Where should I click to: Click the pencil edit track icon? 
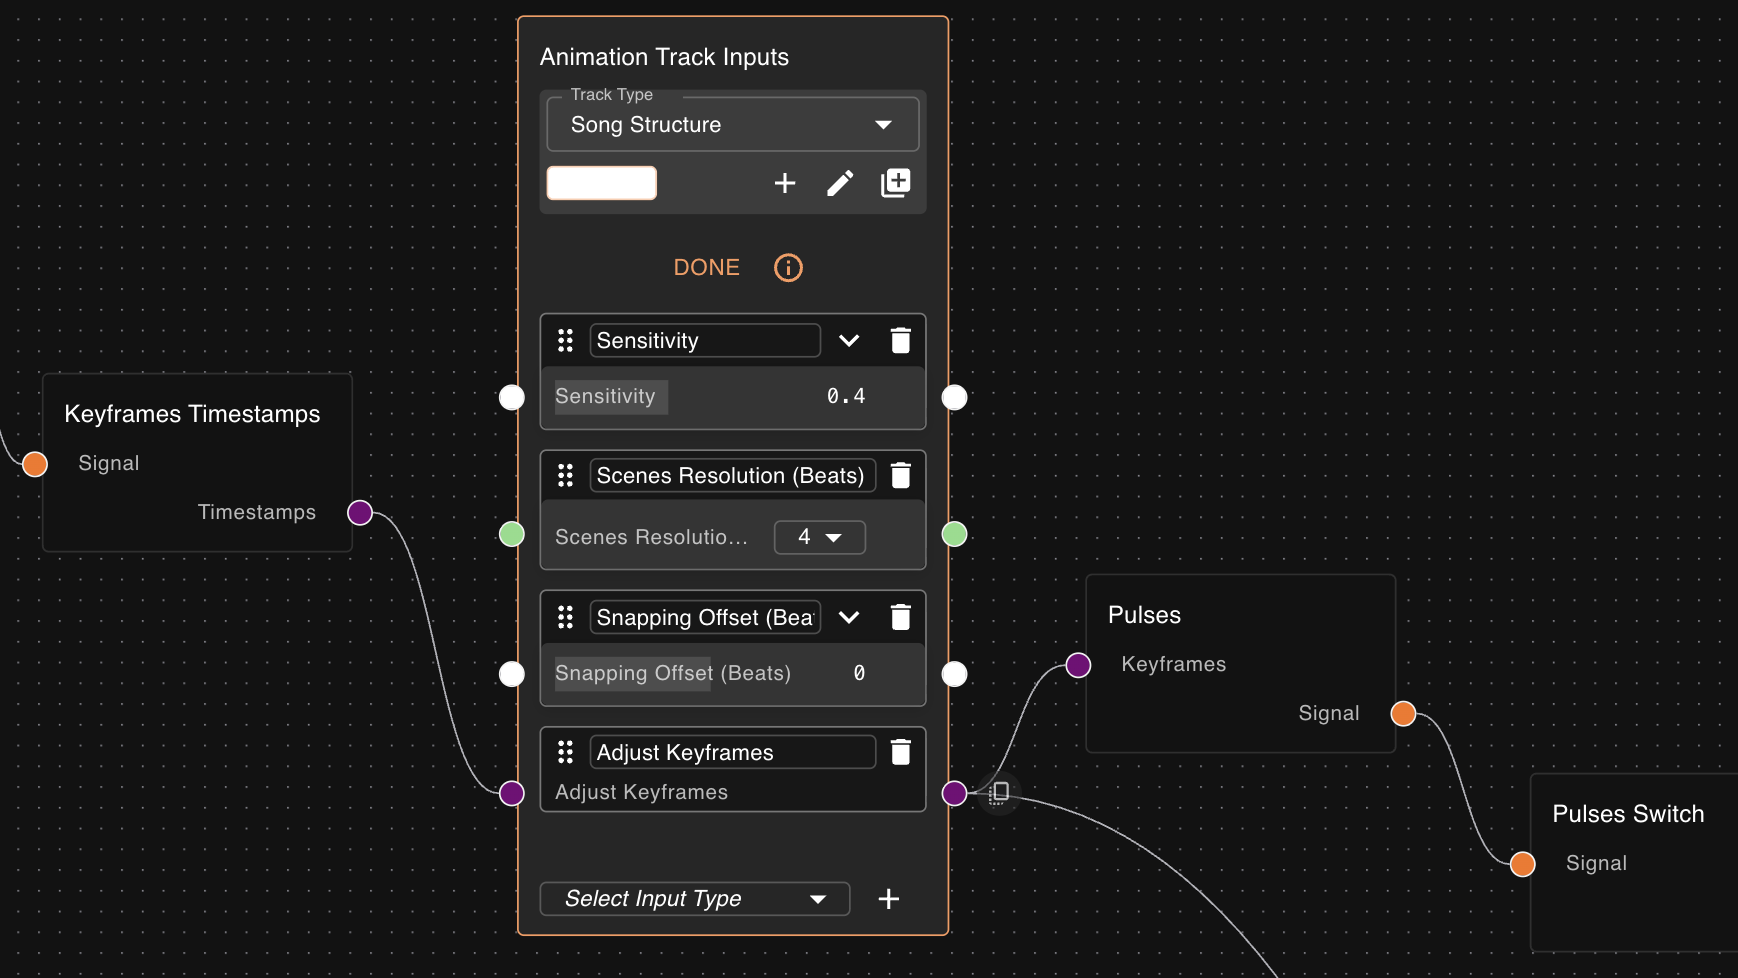(x=840, y=183)
